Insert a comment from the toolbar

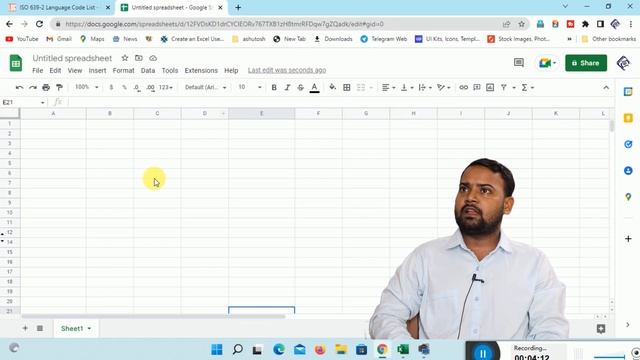(x=476, y=87)
